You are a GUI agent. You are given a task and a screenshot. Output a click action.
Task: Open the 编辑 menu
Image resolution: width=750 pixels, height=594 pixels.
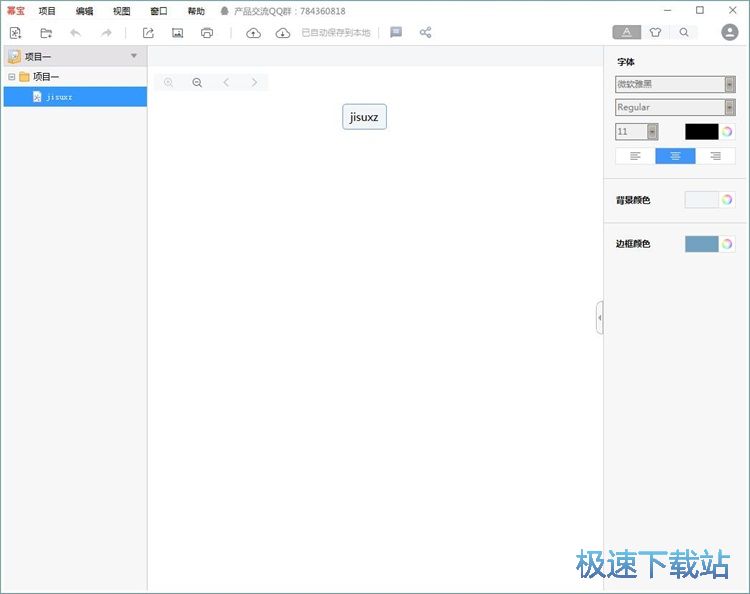(x=84, y=11)
